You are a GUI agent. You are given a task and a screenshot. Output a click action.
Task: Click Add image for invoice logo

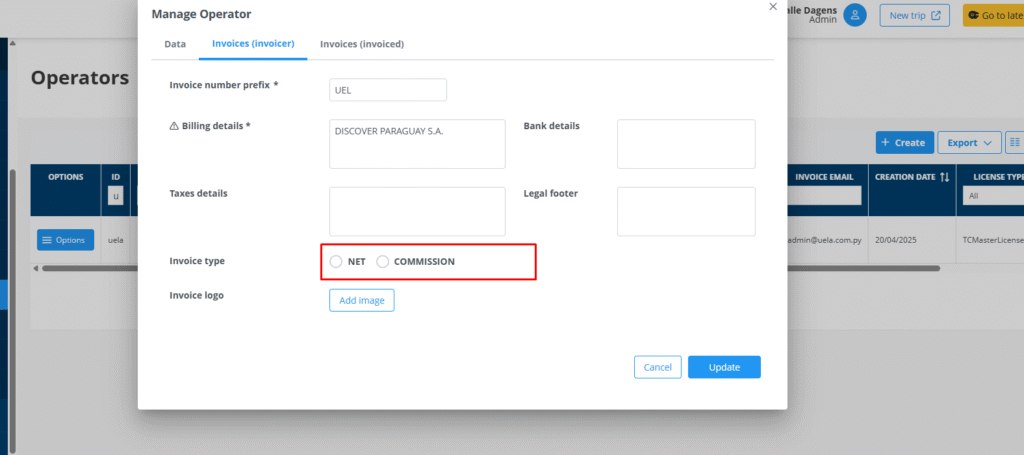pos(362,300)
